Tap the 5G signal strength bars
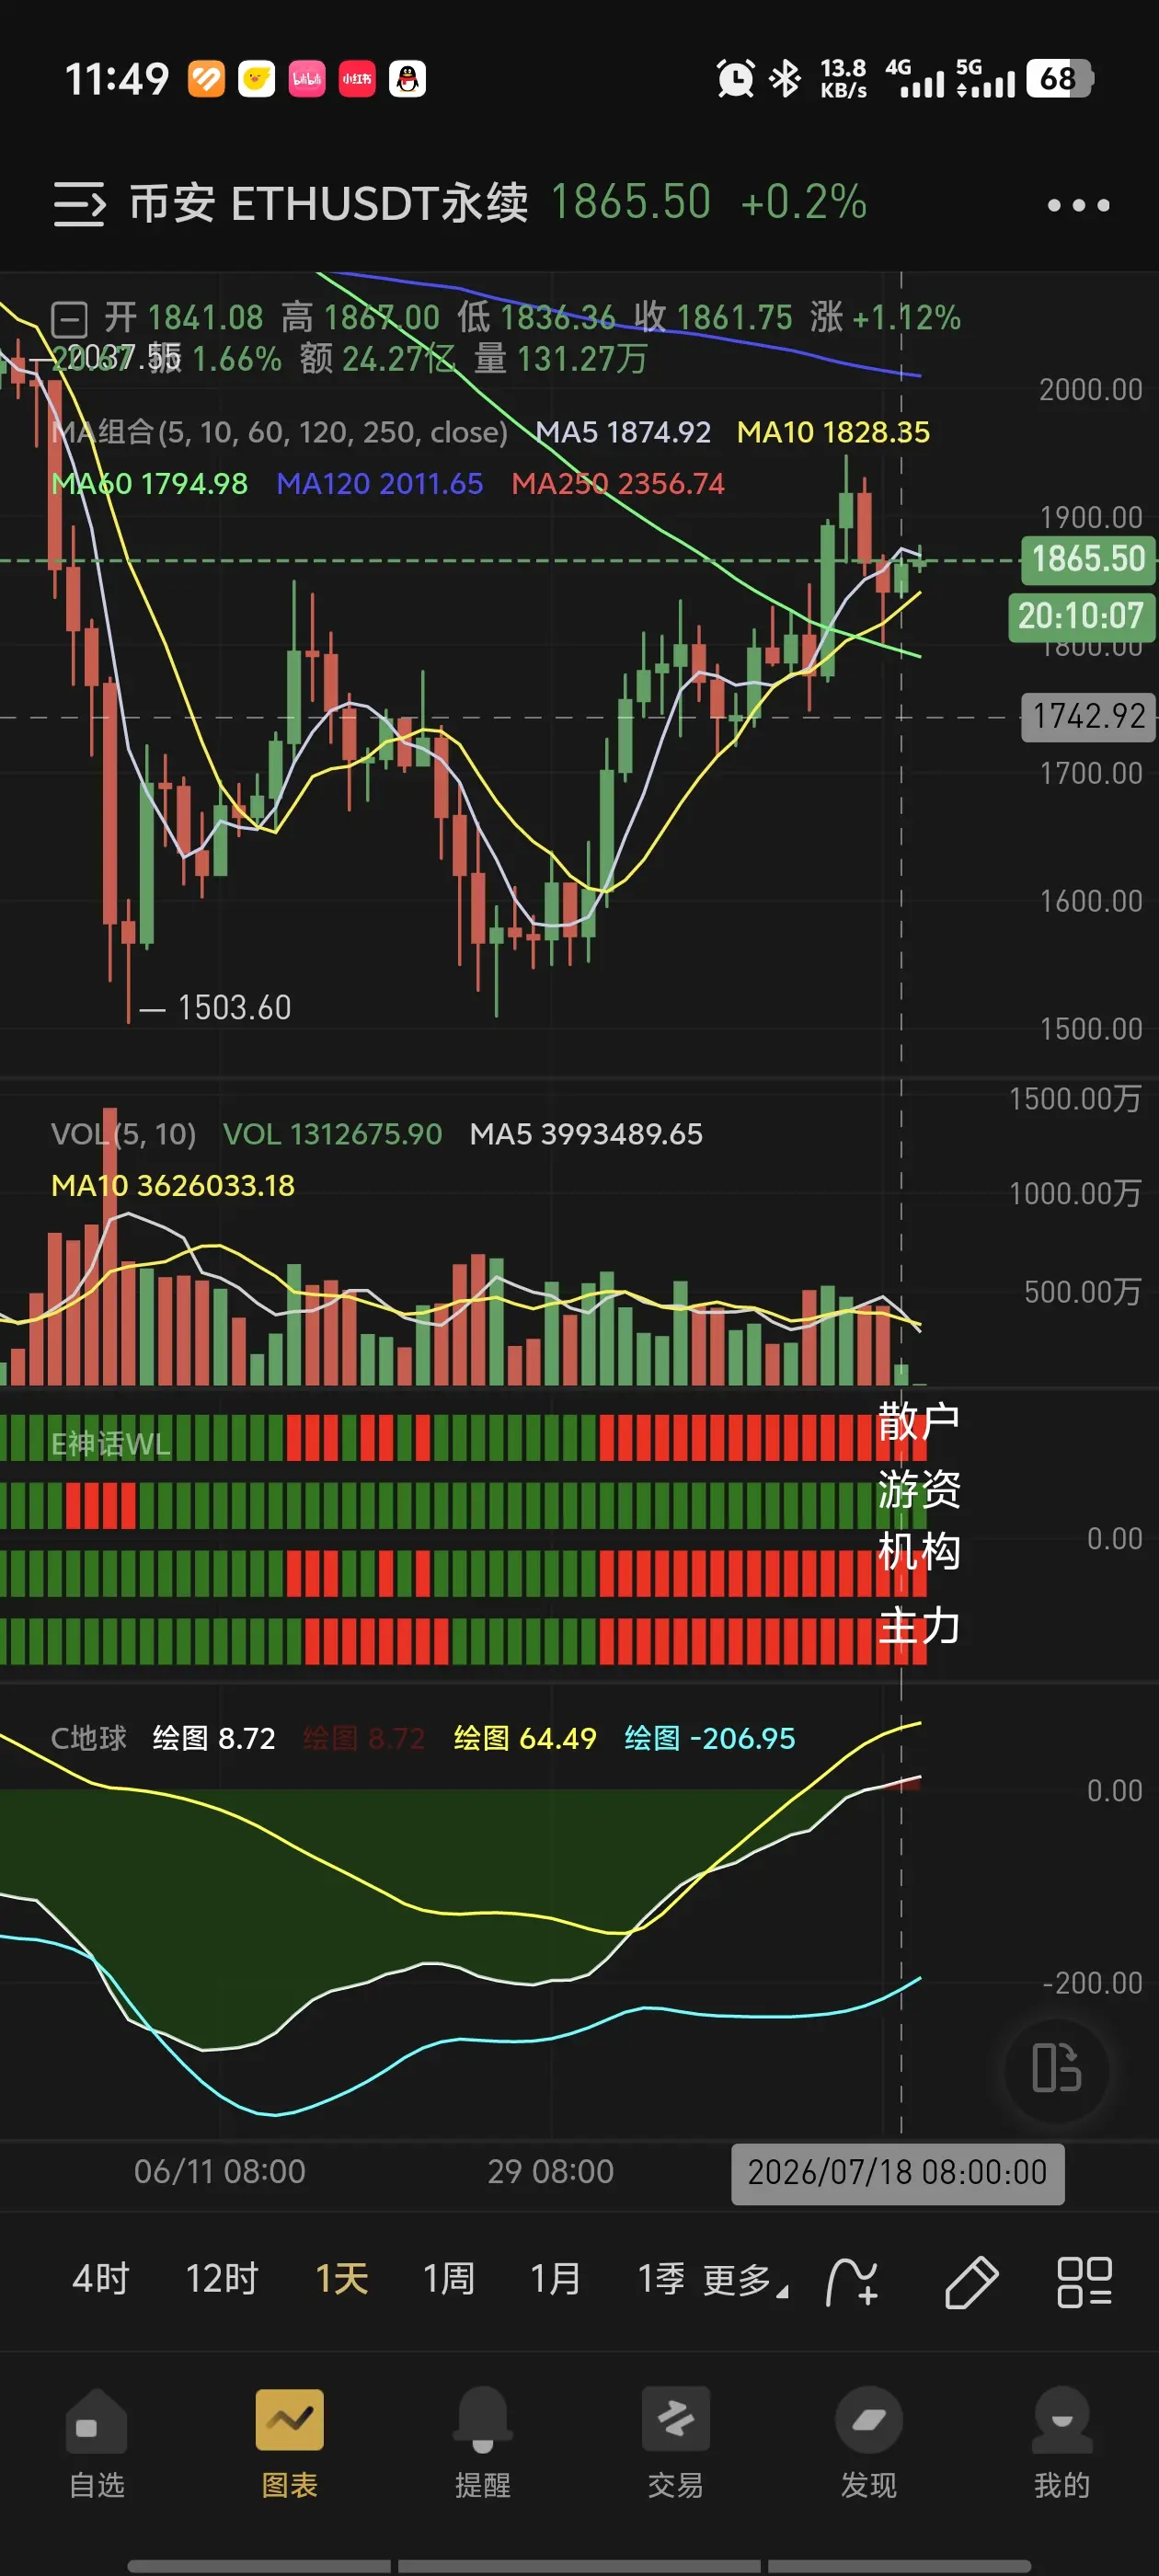 point(986,79)
